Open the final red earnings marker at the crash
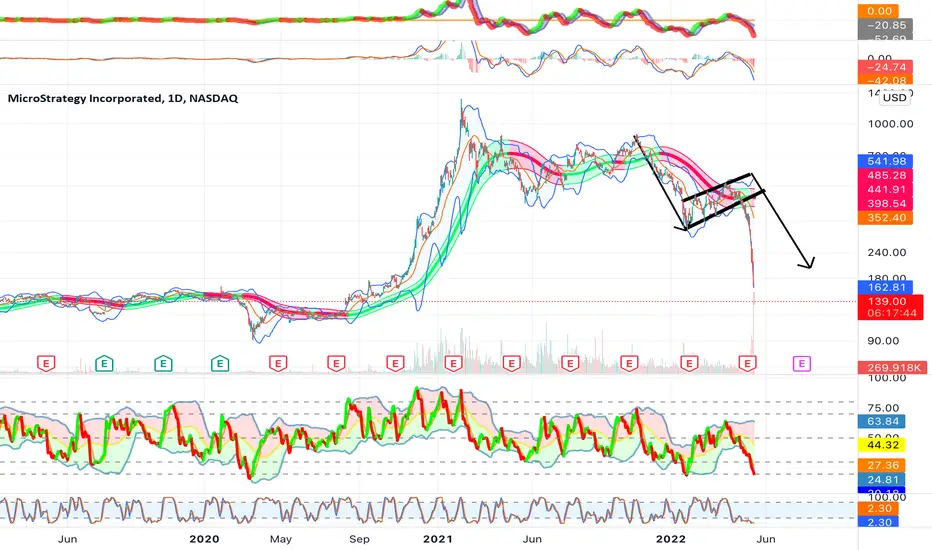Image resolution: width=932 pixels, height=550 pixels. click(x=747, y=363)
